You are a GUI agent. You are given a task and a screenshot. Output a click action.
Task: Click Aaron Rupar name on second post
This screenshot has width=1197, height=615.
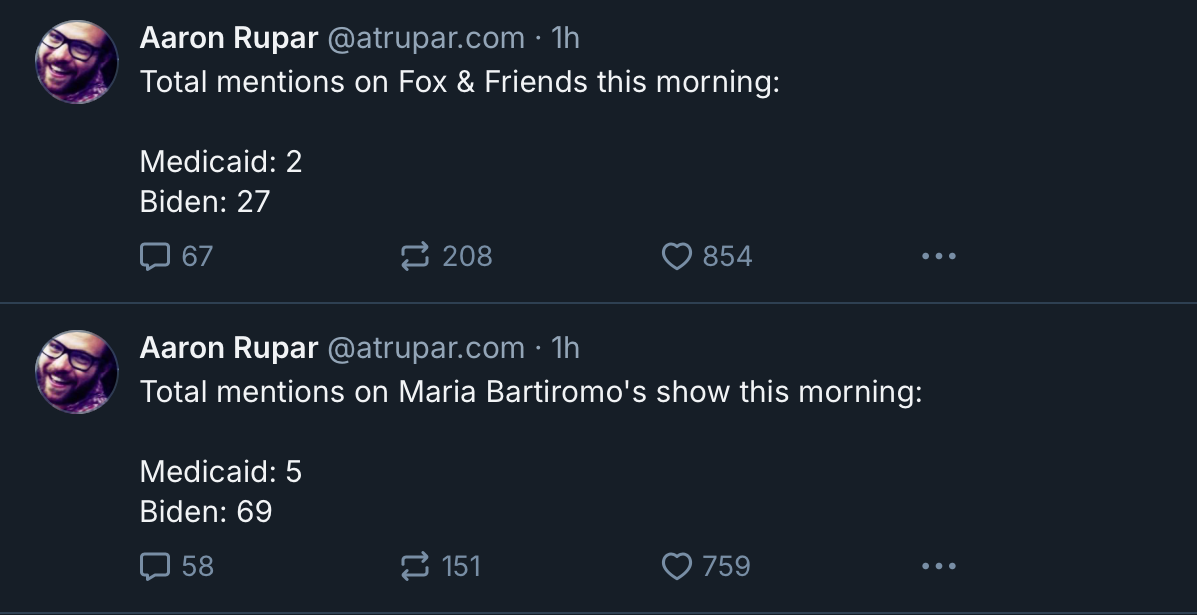[229, 348]
